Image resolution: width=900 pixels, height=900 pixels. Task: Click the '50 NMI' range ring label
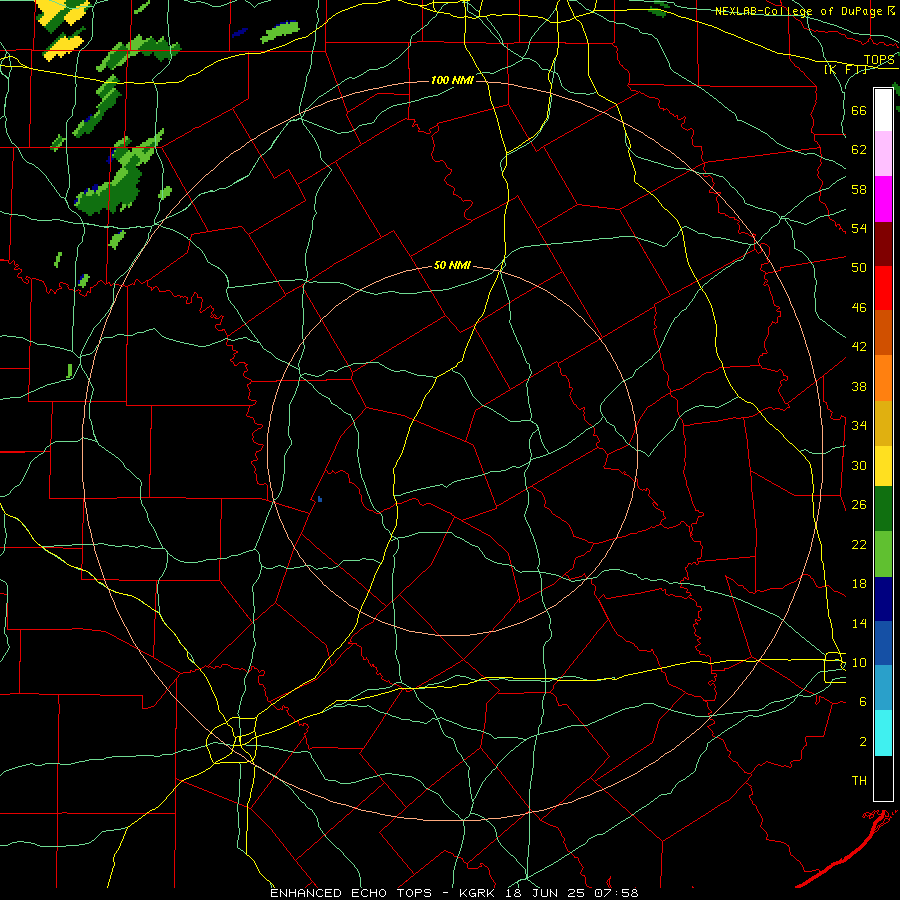click(452, 265)
